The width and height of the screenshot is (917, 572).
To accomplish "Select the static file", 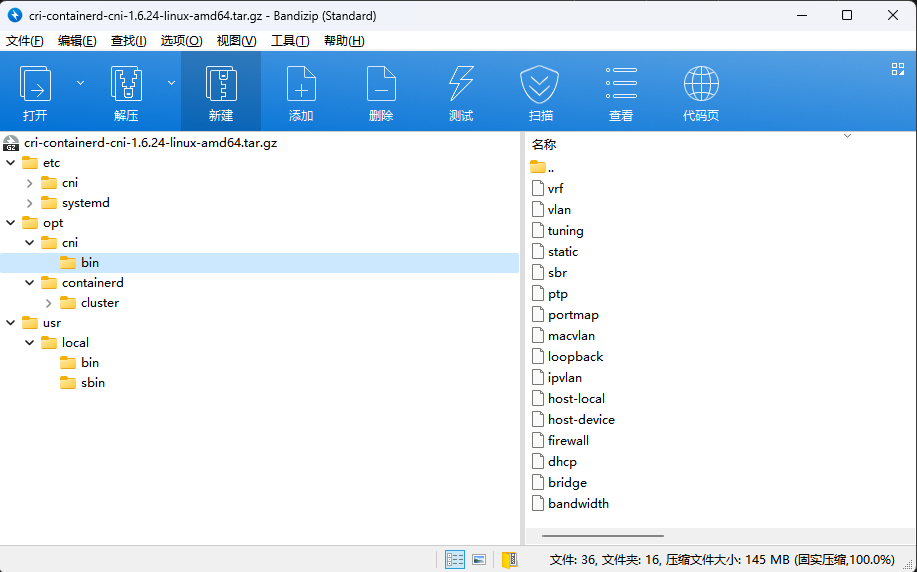I will point(555,251).
